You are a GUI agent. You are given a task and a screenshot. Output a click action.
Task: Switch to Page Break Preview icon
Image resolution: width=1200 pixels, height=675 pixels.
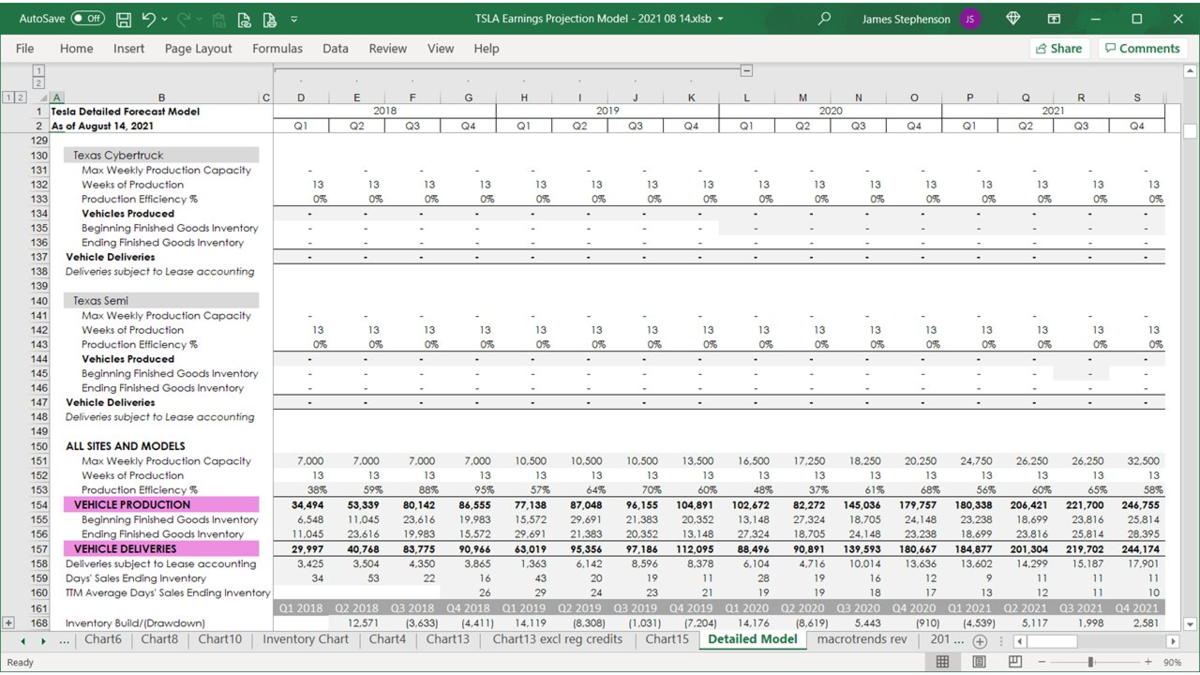click(x=1015, y=662)
